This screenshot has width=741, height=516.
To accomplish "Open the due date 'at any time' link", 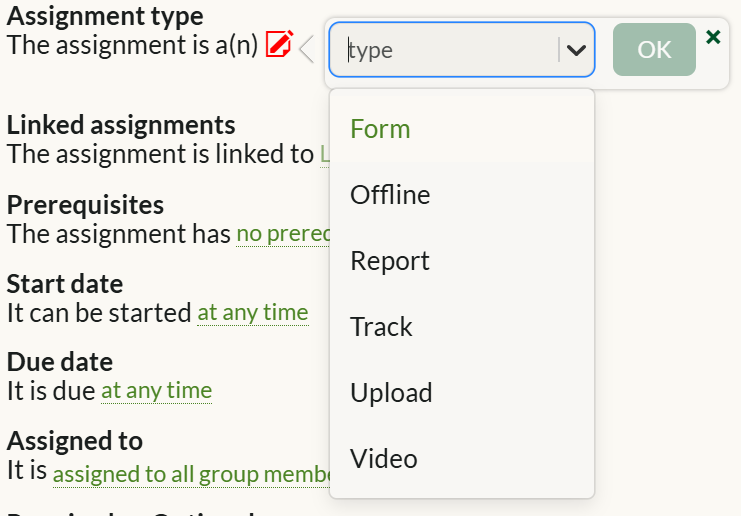I will pyautogui.click(x=156, y=391).
